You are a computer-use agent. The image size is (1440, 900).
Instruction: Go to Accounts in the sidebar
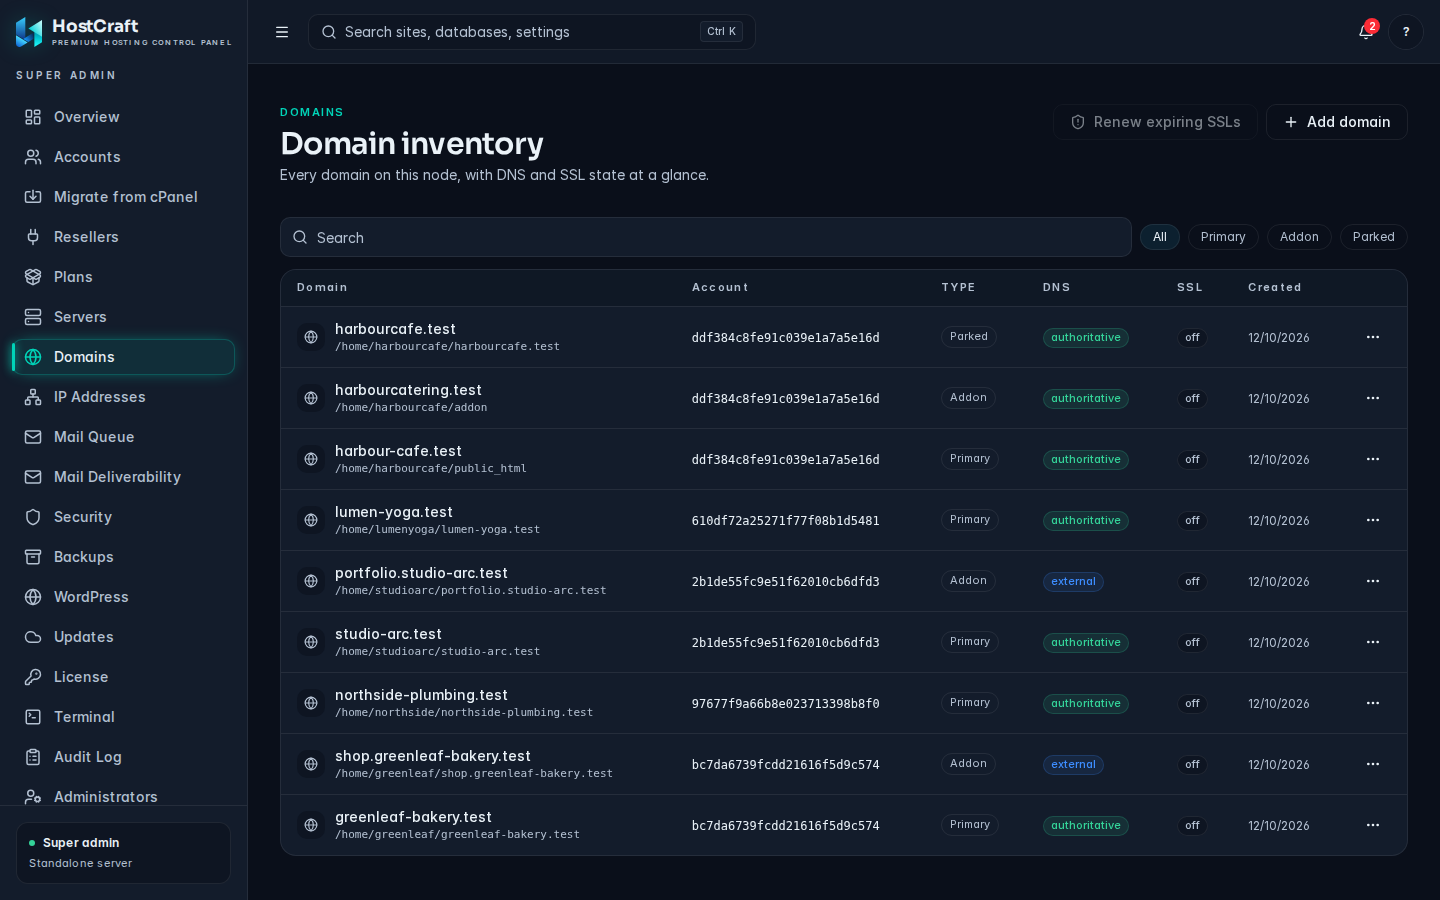click(124, 157)
